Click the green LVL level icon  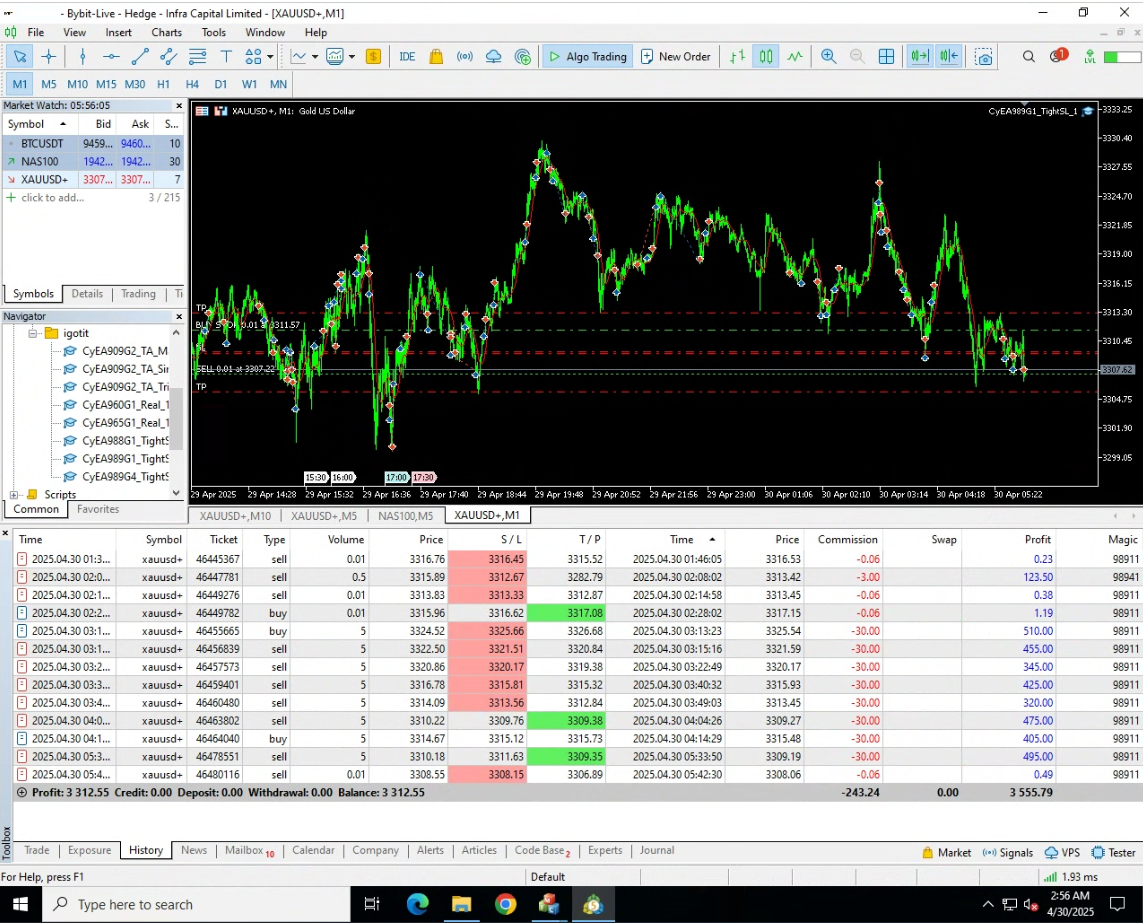click(x=1090, y=57)
